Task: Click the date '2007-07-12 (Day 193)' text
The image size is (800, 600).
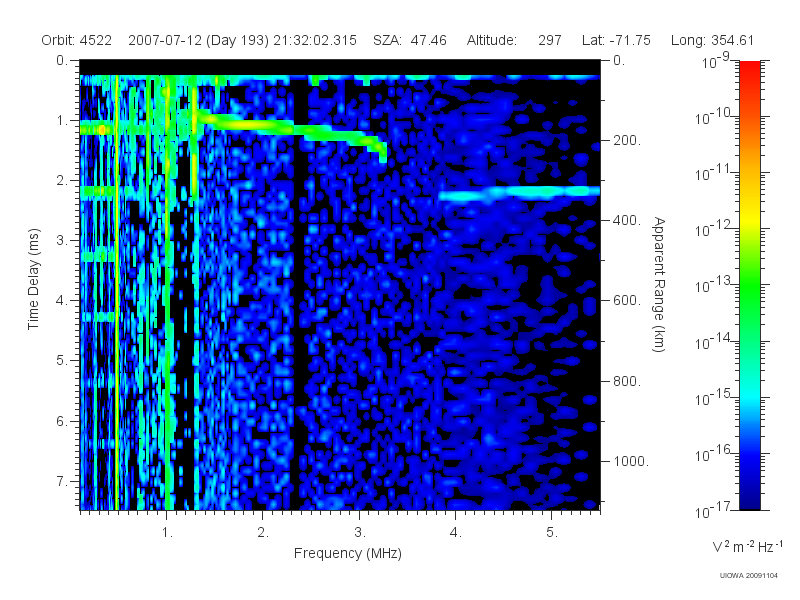Action: tap(198, 40)
